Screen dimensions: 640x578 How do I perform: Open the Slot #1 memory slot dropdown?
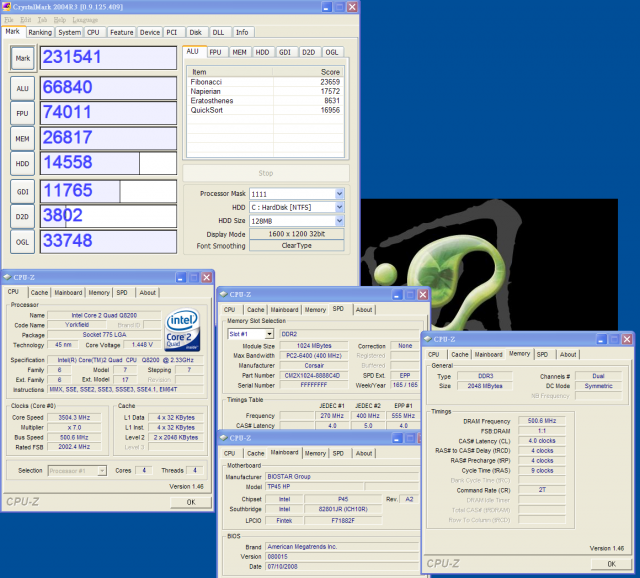click(x=269, y=334)
